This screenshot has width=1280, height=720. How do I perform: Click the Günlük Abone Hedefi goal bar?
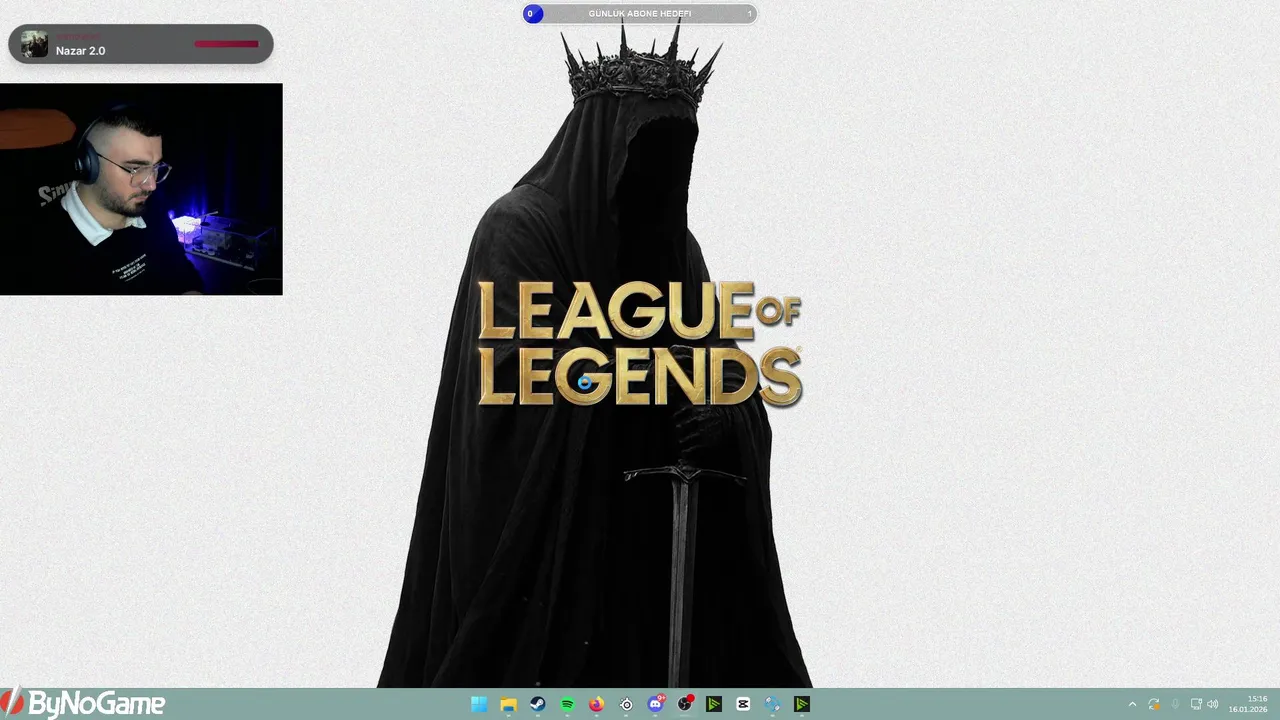click(640, 14)
